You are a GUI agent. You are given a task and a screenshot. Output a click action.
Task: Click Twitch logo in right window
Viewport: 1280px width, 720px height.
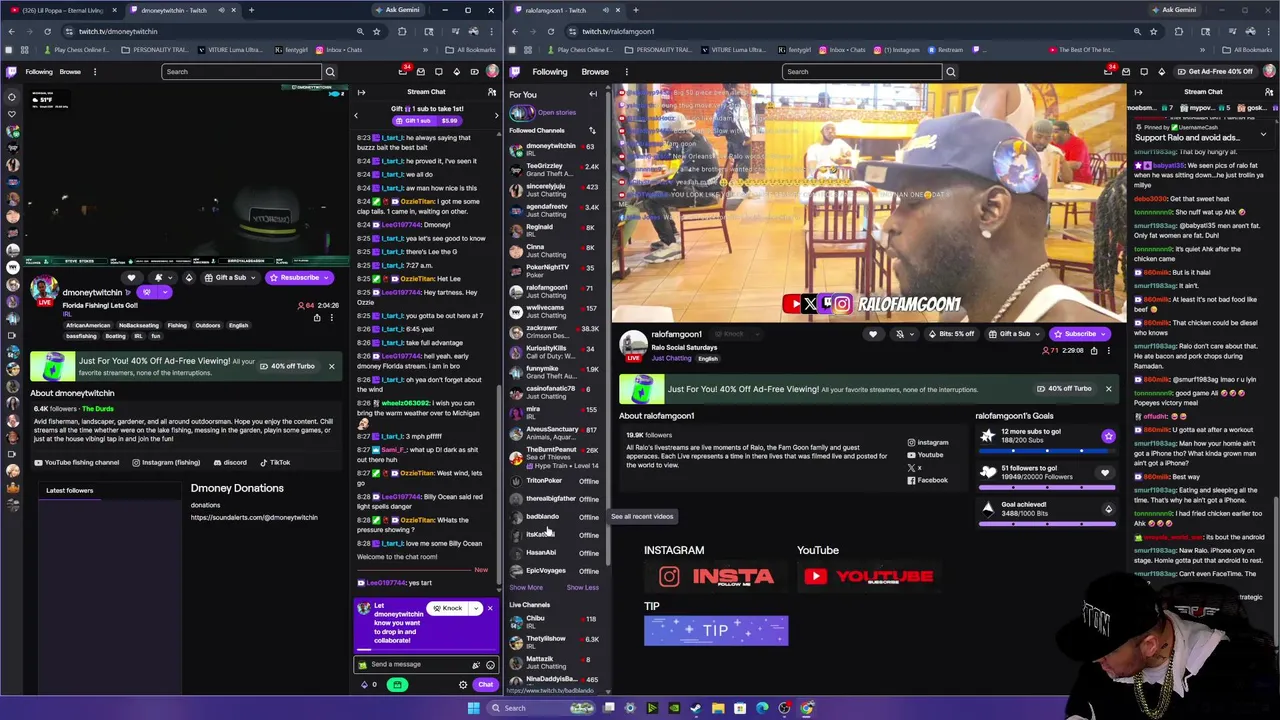pos(515,72)
